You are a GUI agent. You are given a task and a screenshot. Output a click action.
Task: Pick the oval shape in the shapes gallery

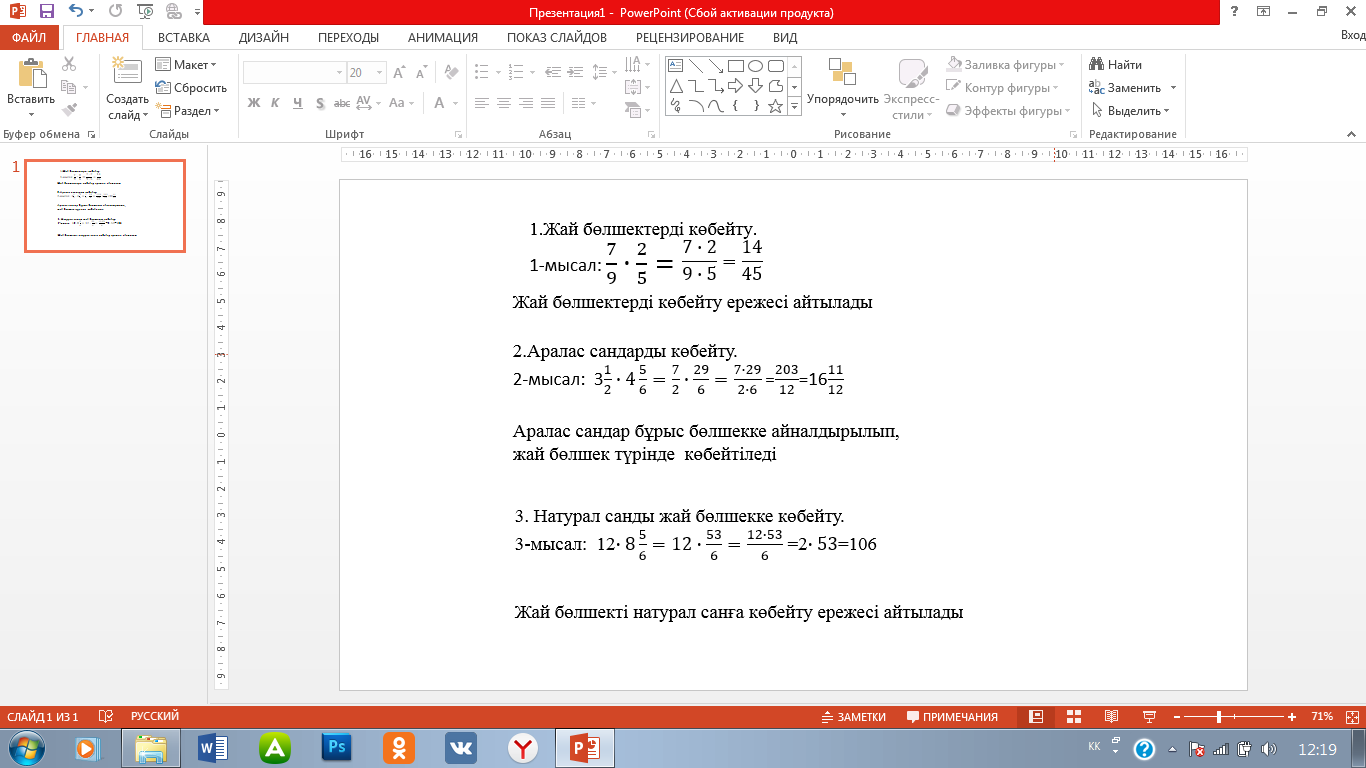click(755, 66)
